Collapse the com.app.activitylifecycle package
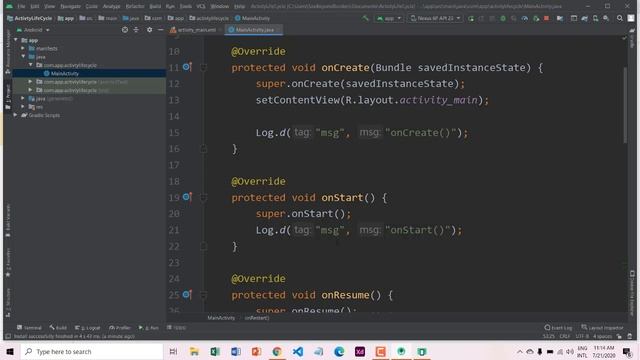This screenshot has width=640, height=360. 31,65
